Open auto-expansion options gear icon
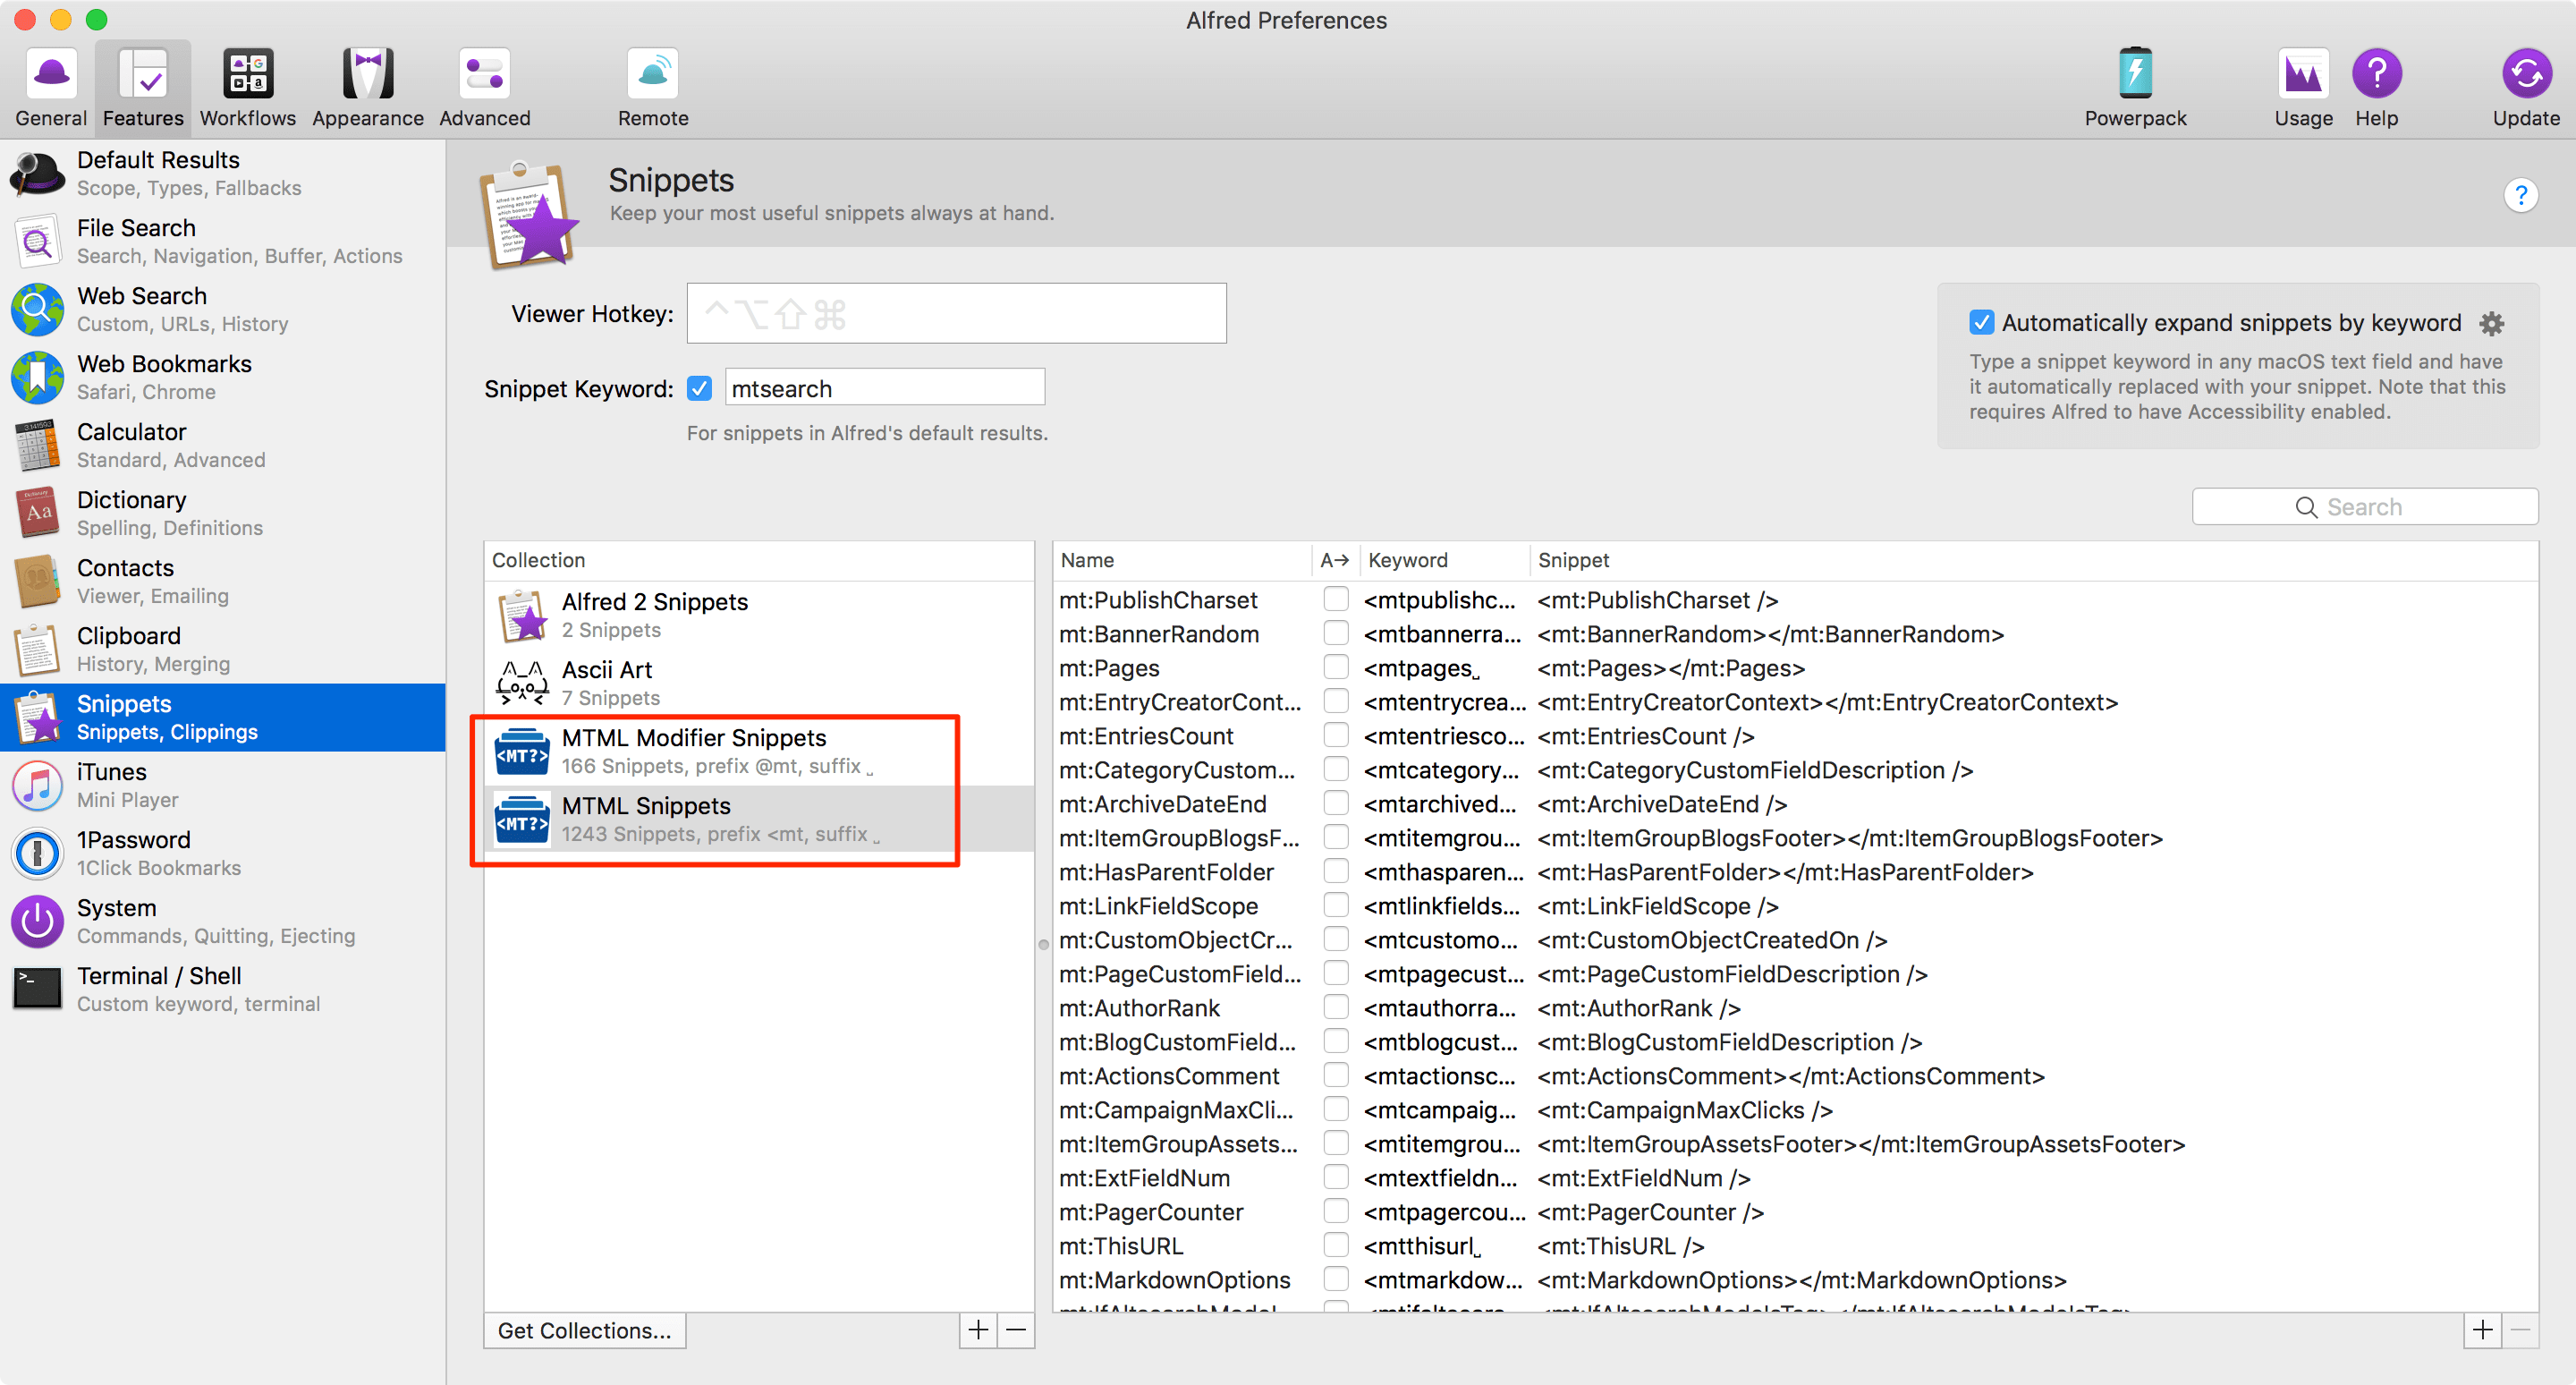 tap(2491, 324)
